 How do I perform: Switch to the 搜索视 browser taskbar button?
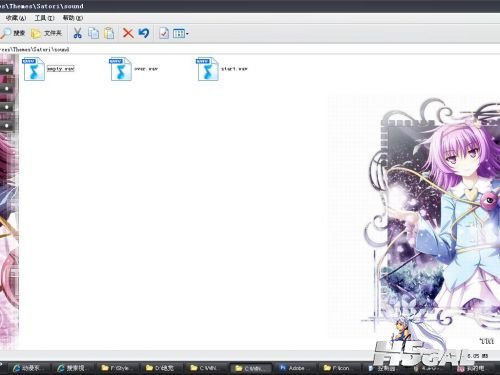coord(74,368)
